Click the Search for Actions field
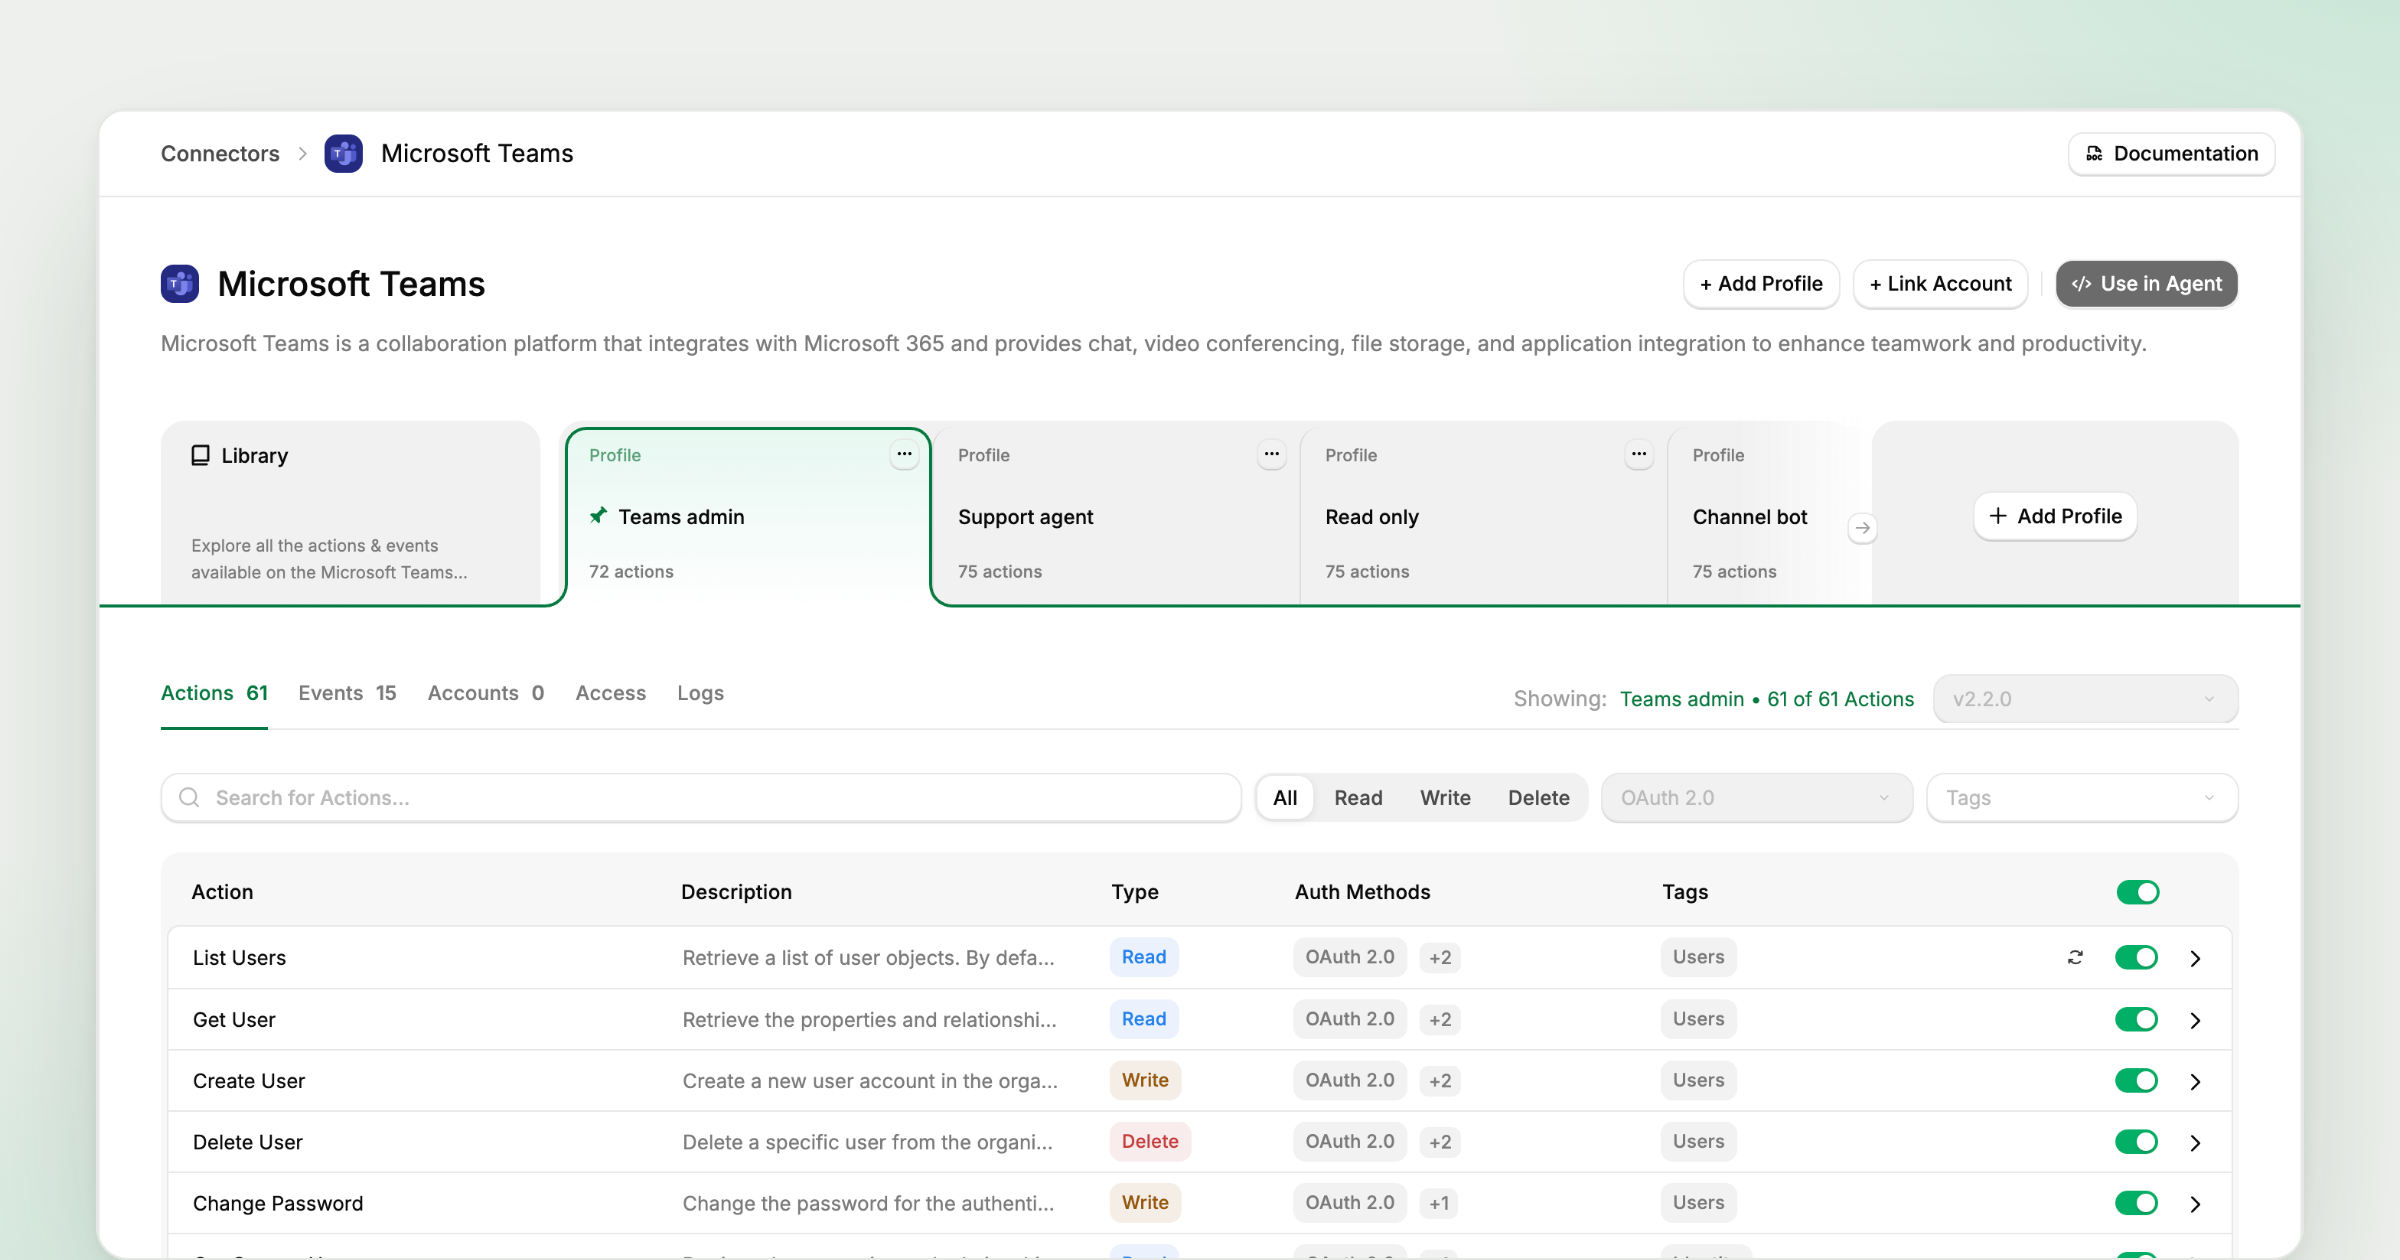Viewport: 2400px width, 1260px height. pos(701,797)
